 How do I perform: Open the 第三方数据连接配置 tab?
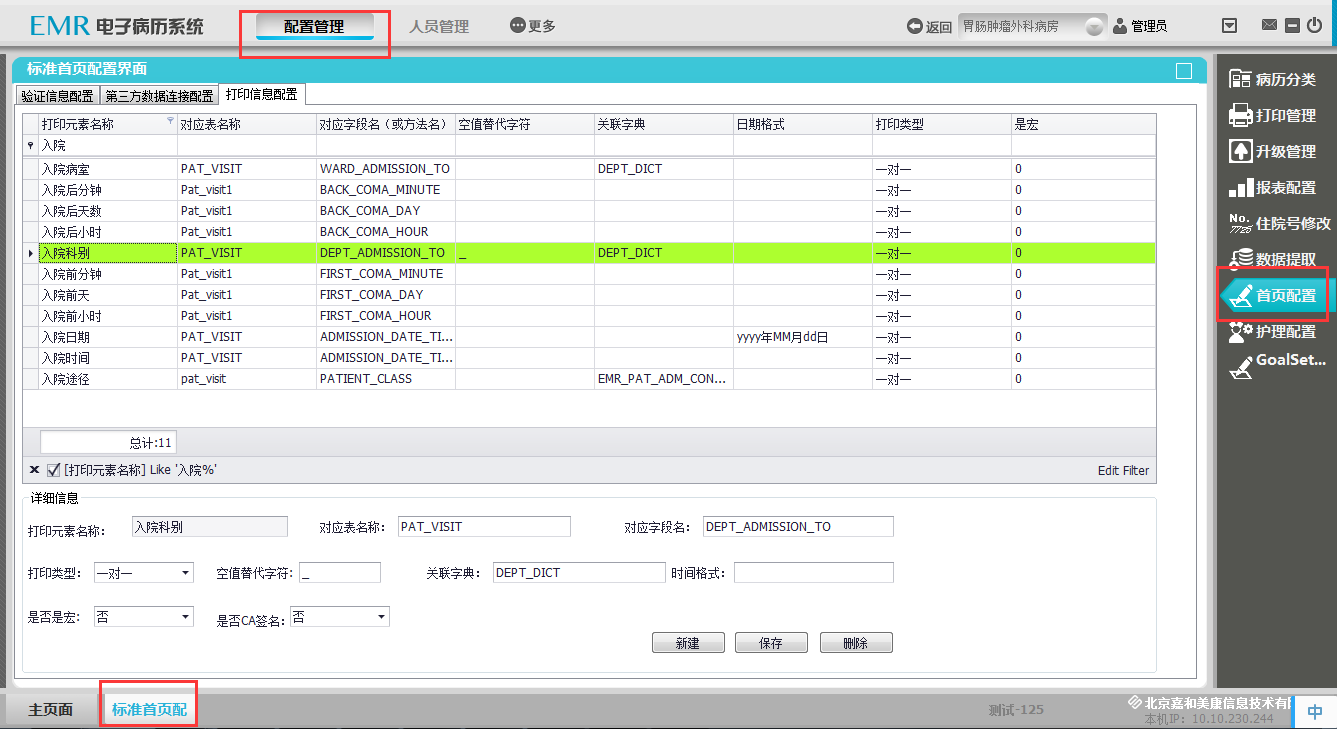point(159,96)
